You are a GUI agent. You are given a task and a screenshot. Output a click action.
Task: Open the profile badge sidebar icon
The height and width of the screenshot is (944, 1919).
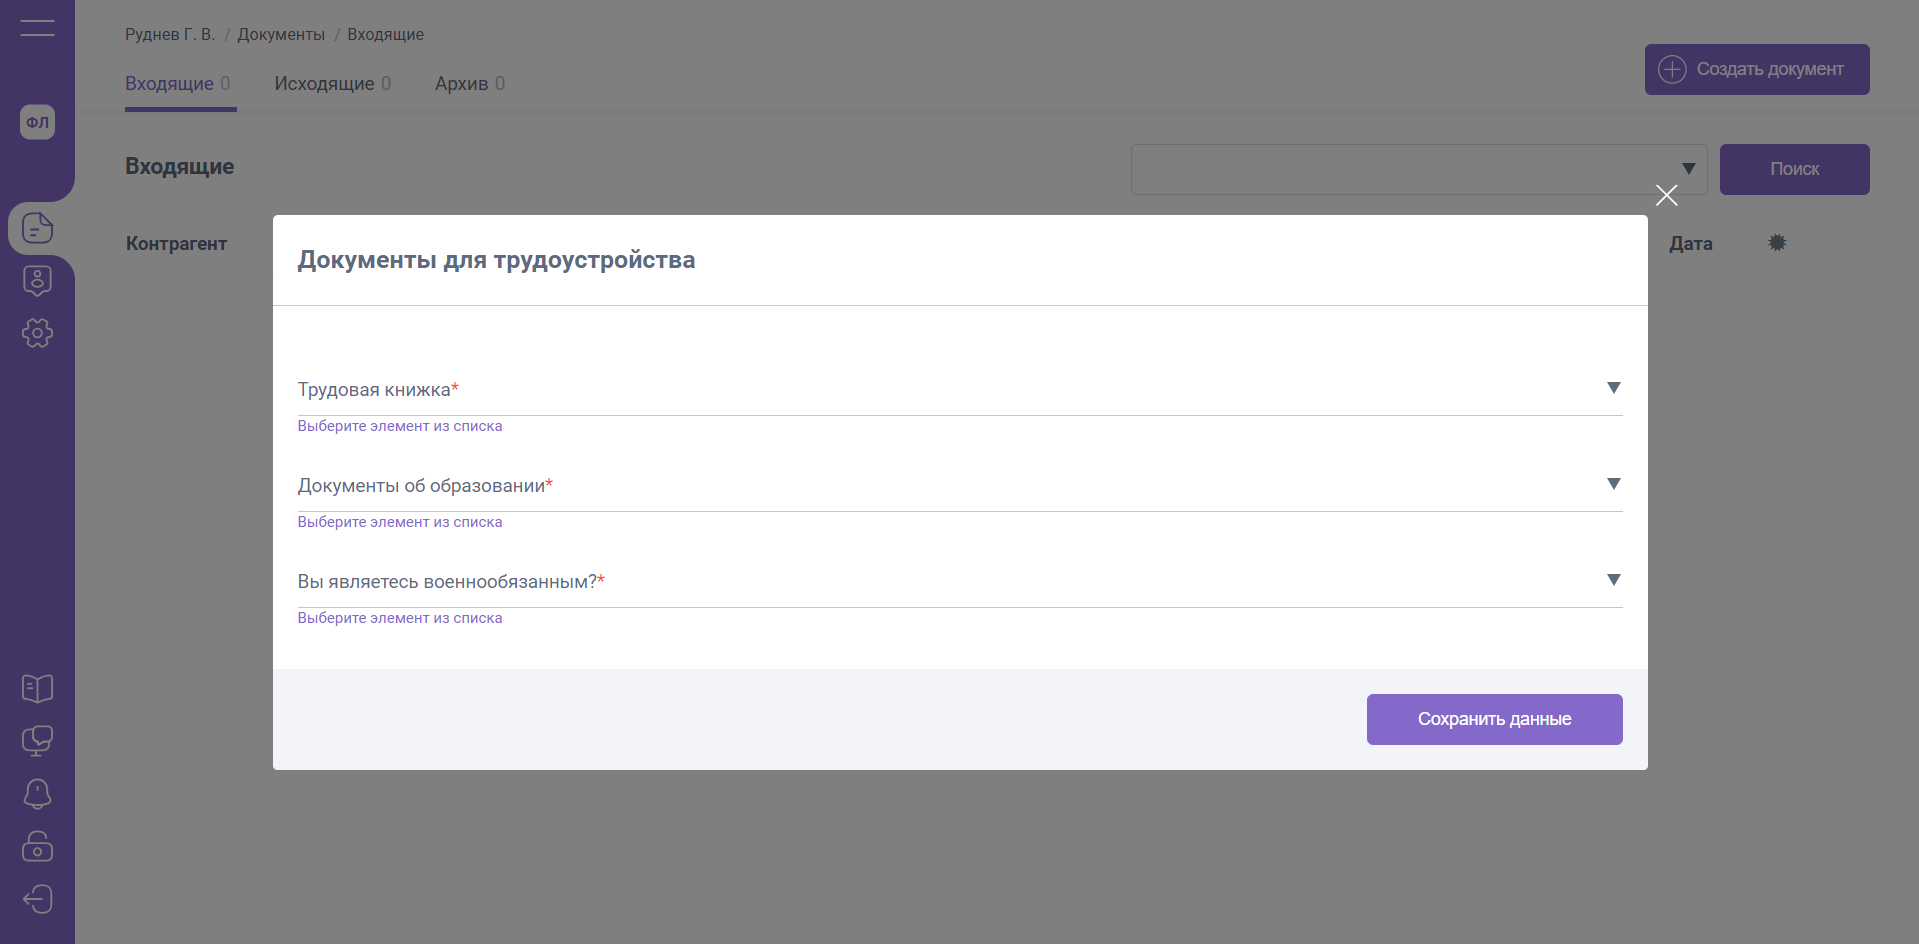(37, 281)
